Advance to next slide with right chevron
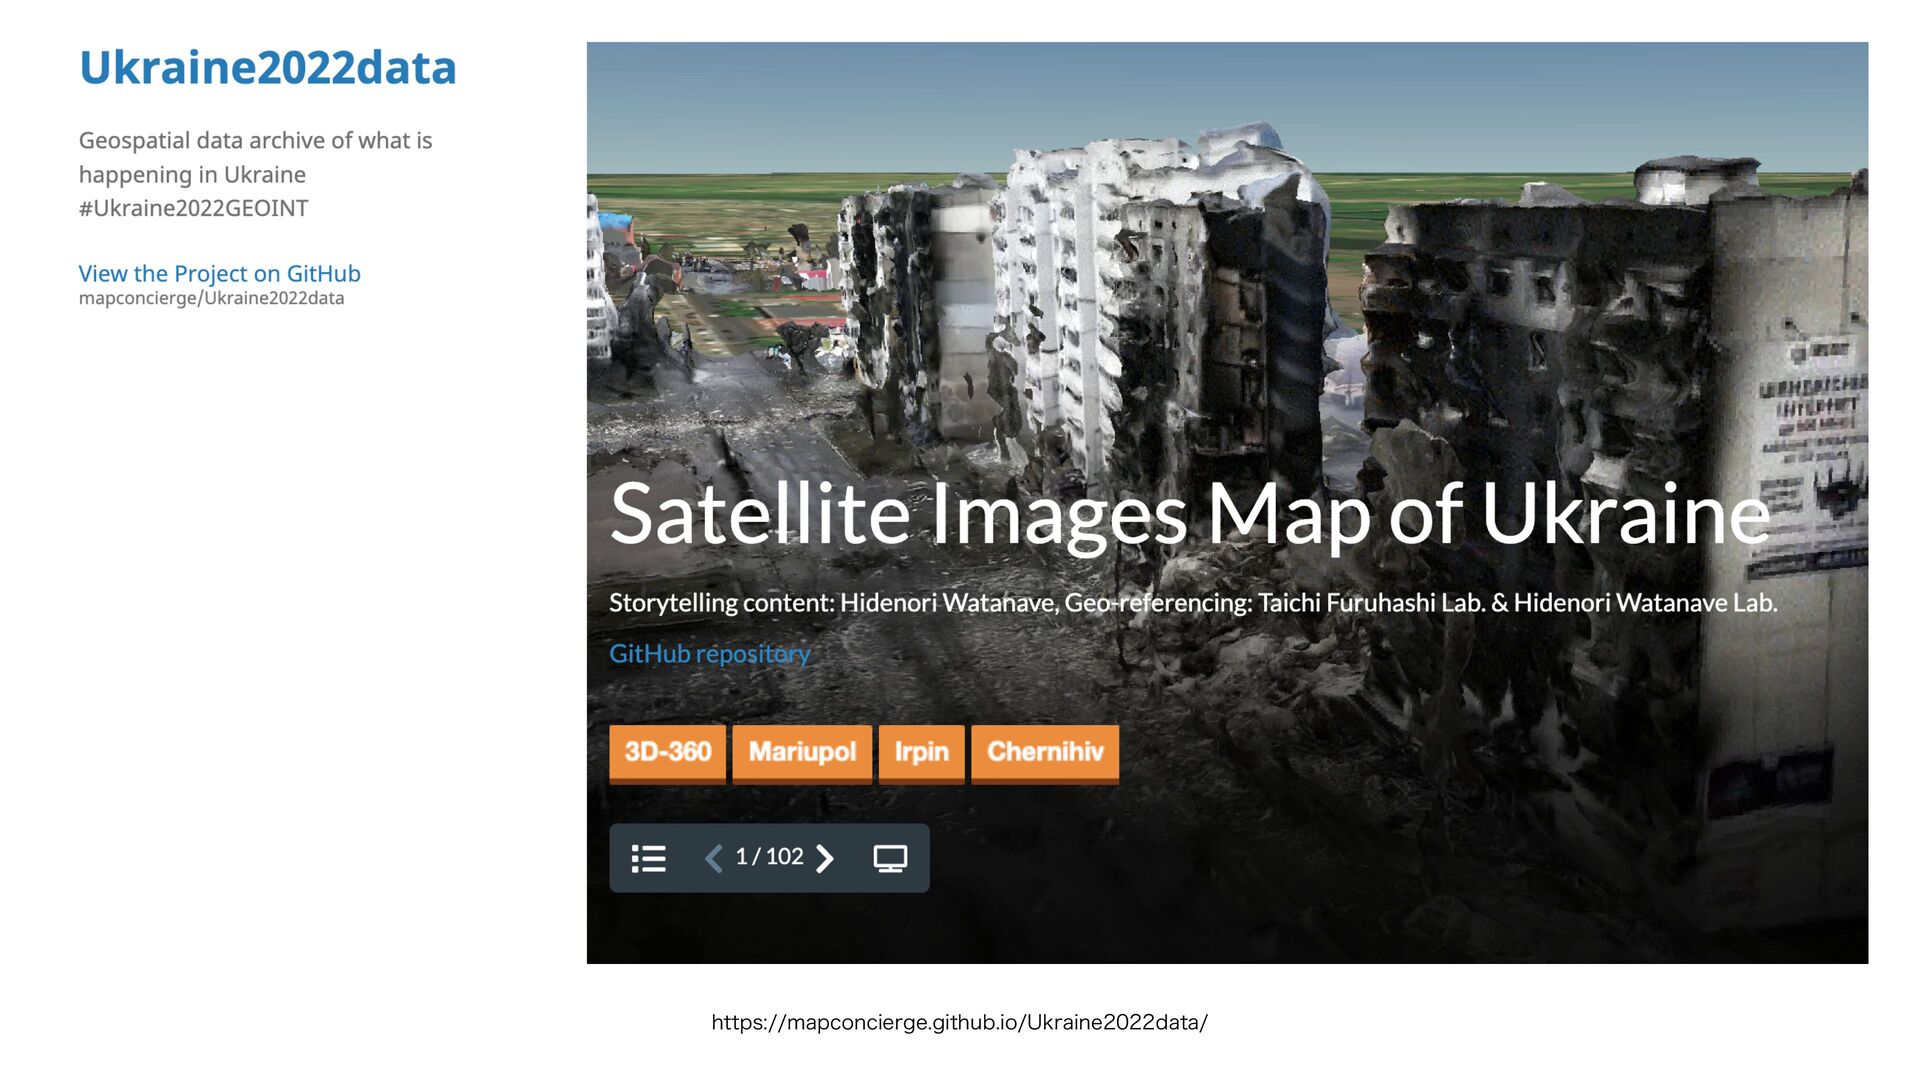Image resolution: width=1920 pixels, height=1080 pixels. pyautogui.click(x=825, y=858)
